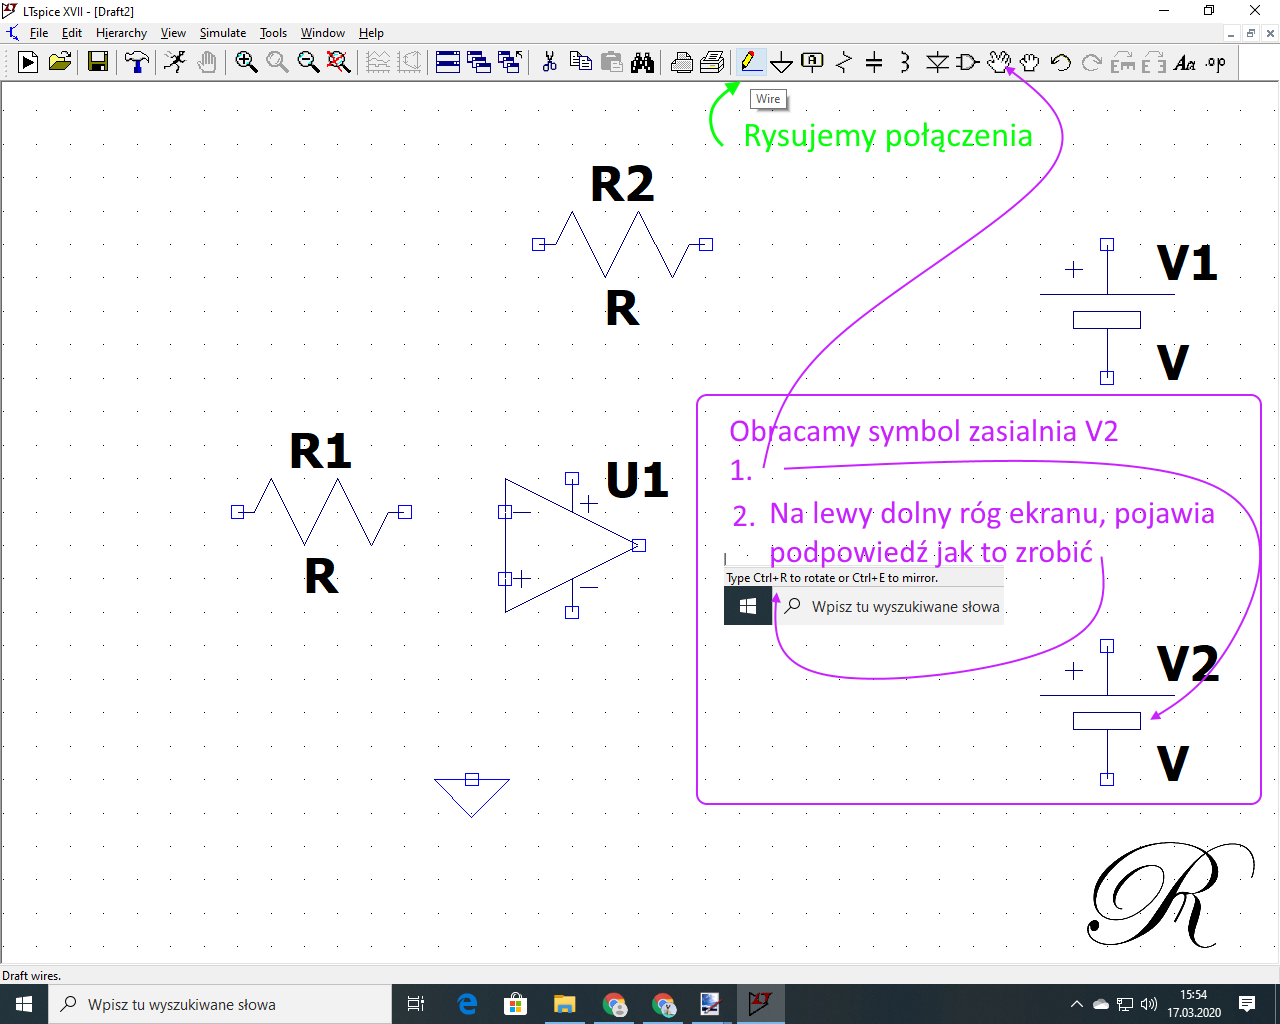Run the simulation using the running man icon

pos(175,62)
